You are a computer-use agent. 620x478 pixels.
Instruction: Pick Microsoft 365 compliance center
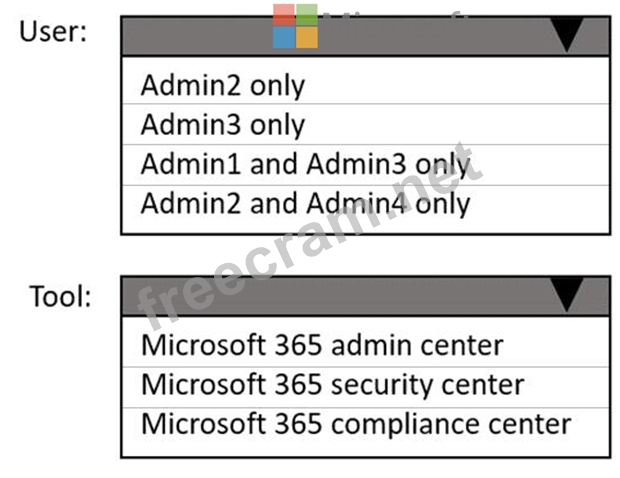click(x=355, y=423)
